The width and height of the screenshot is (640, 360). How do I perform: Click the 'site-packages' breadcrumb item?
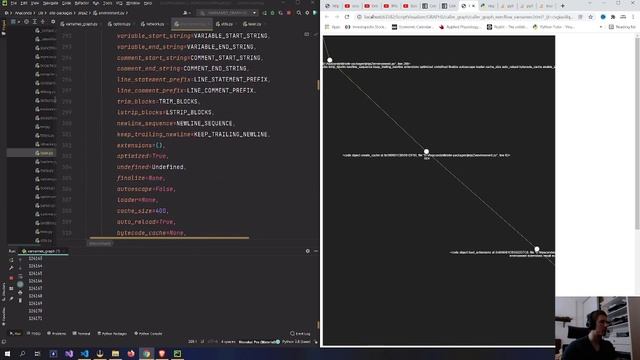pyautogui.click(x=61, y=13)
